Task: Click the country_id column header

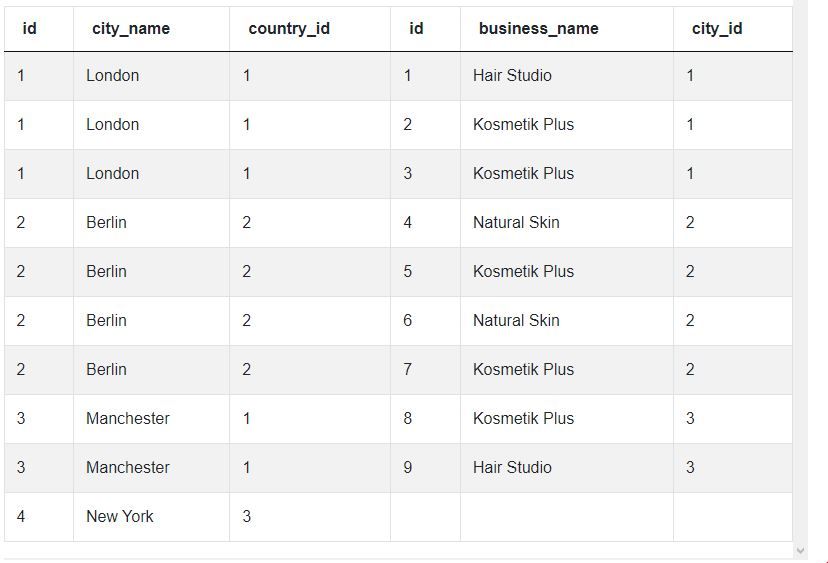Action: click(x=288, y=29)
